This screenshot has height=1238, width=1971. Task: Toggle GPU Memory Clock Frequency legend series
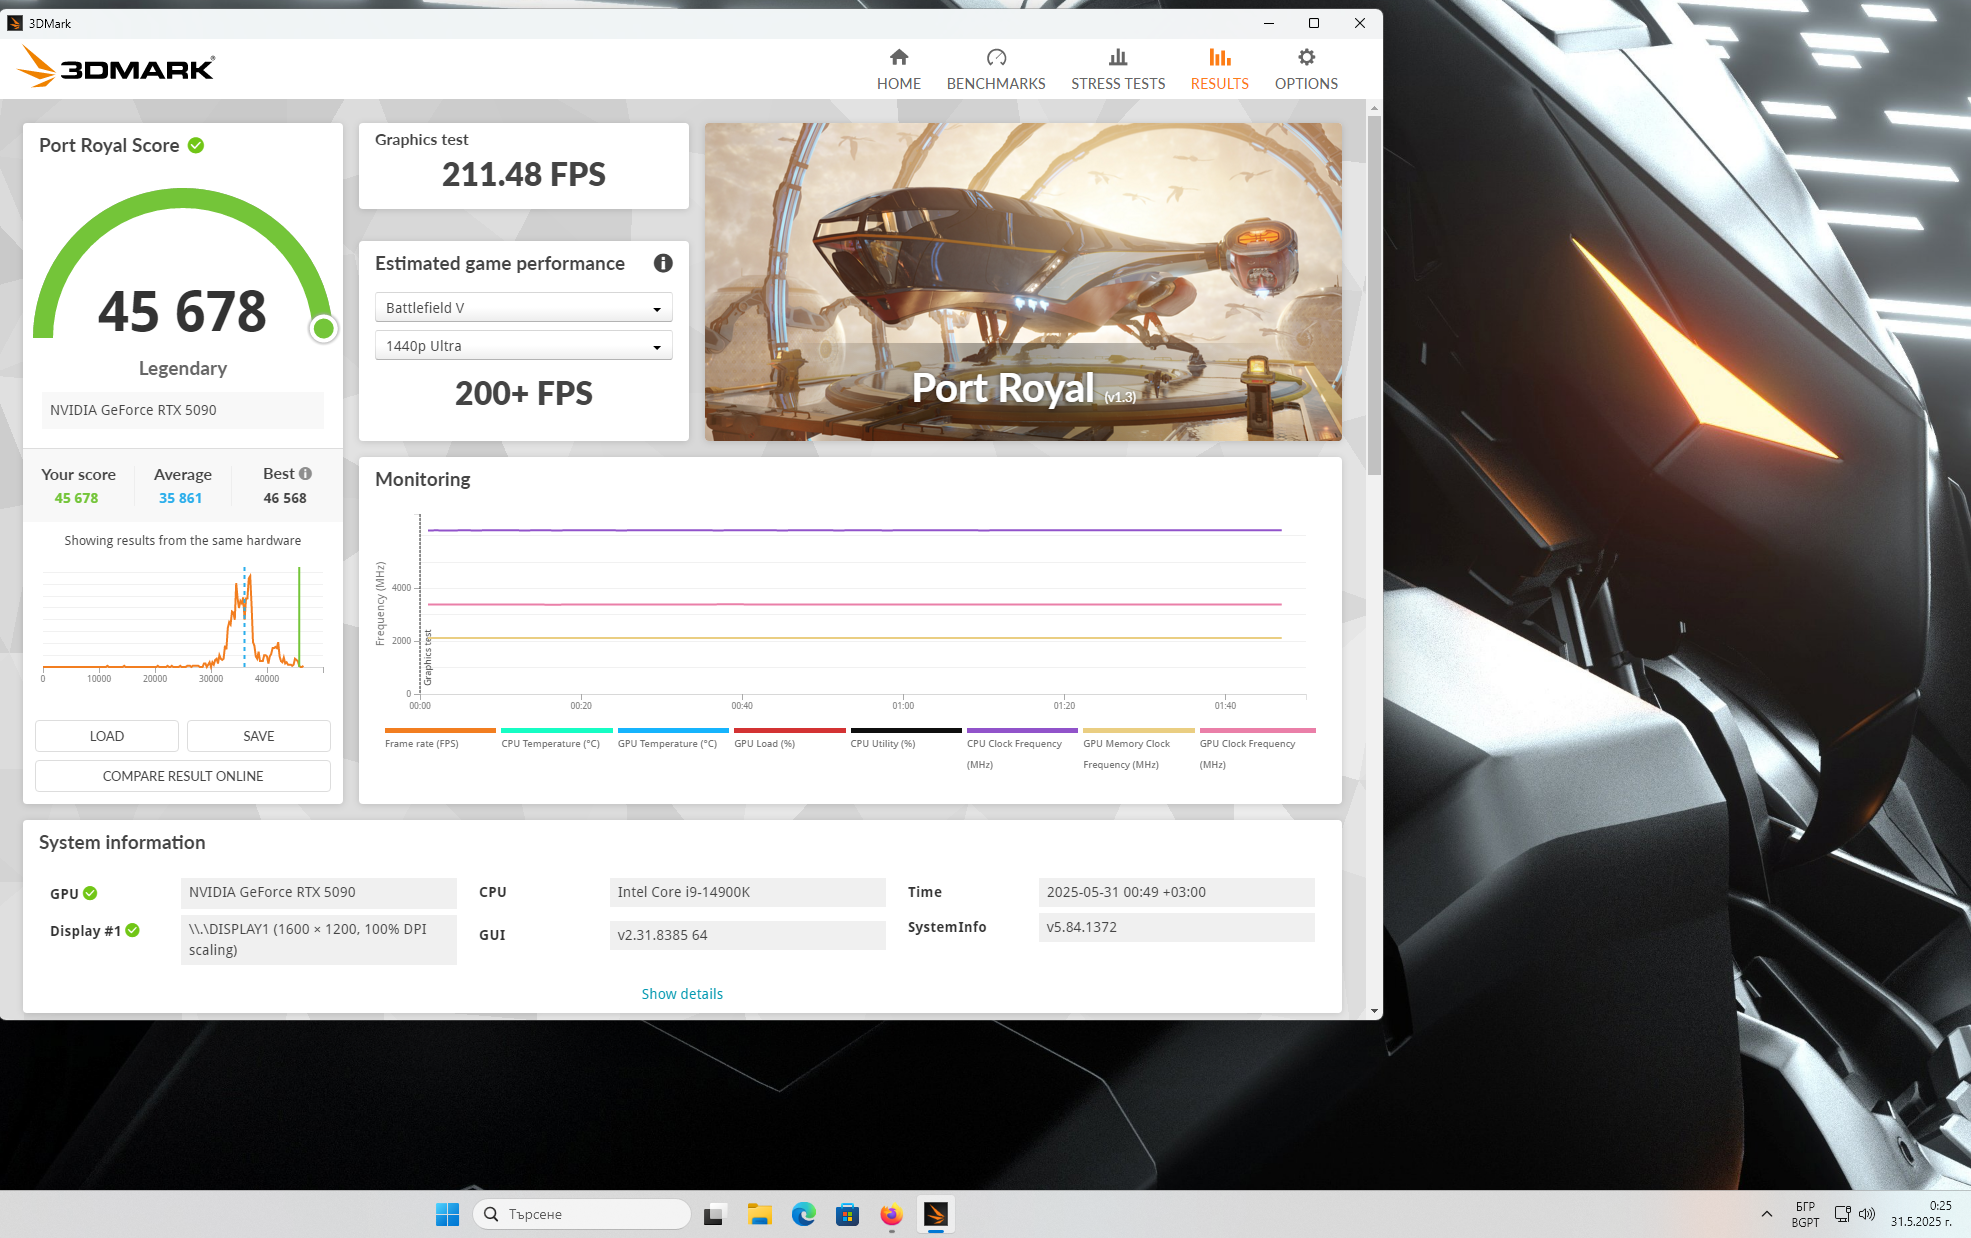1138,749
